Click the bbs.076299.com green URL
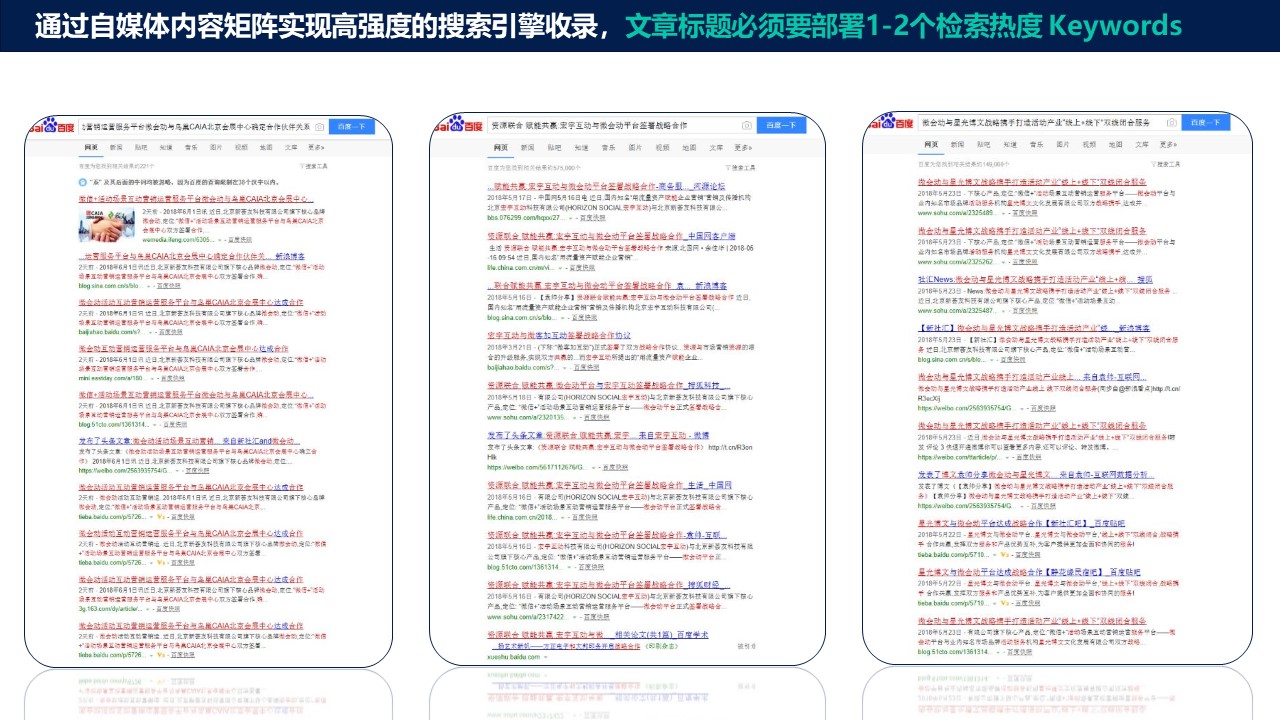The image size is (1280, 720). 526,218
